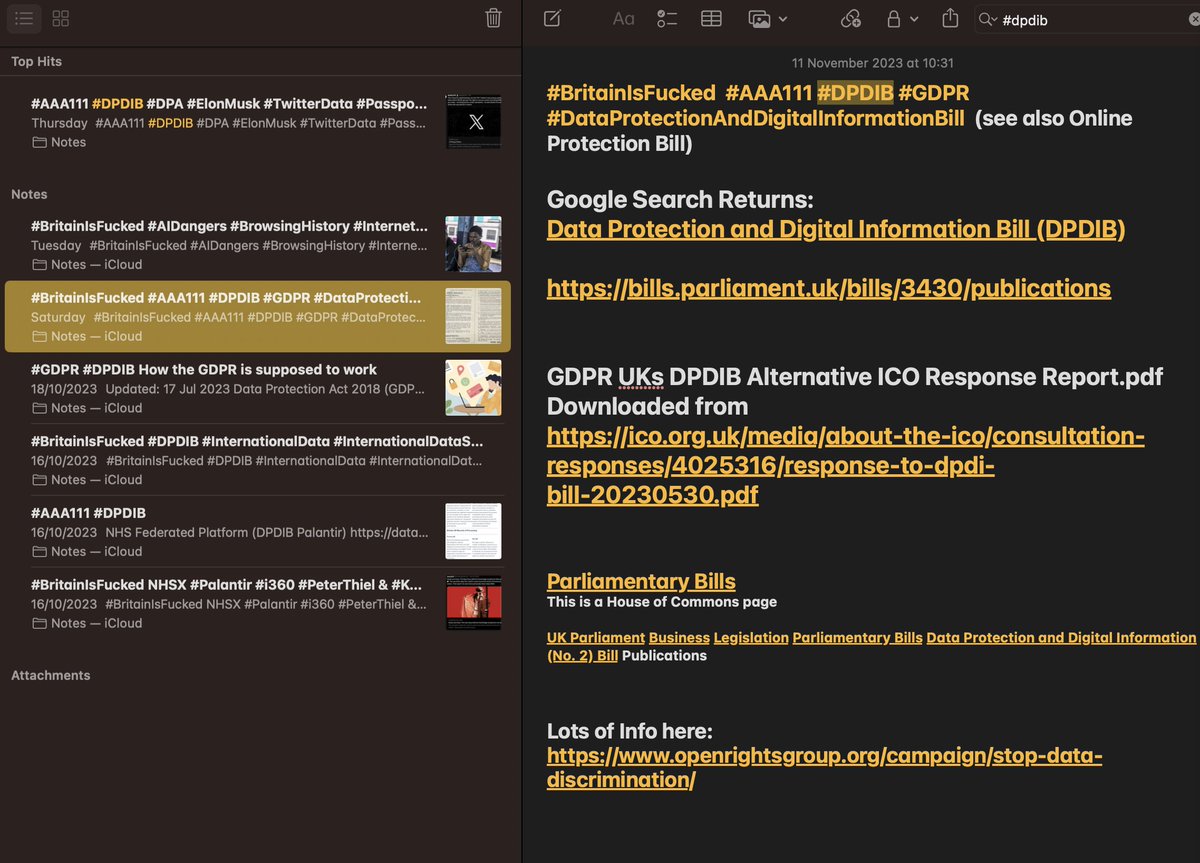This screenshot has height=863, width=1200.
Task: Click the highlighted #DPDIB tag in note
Action: point(855,92)
